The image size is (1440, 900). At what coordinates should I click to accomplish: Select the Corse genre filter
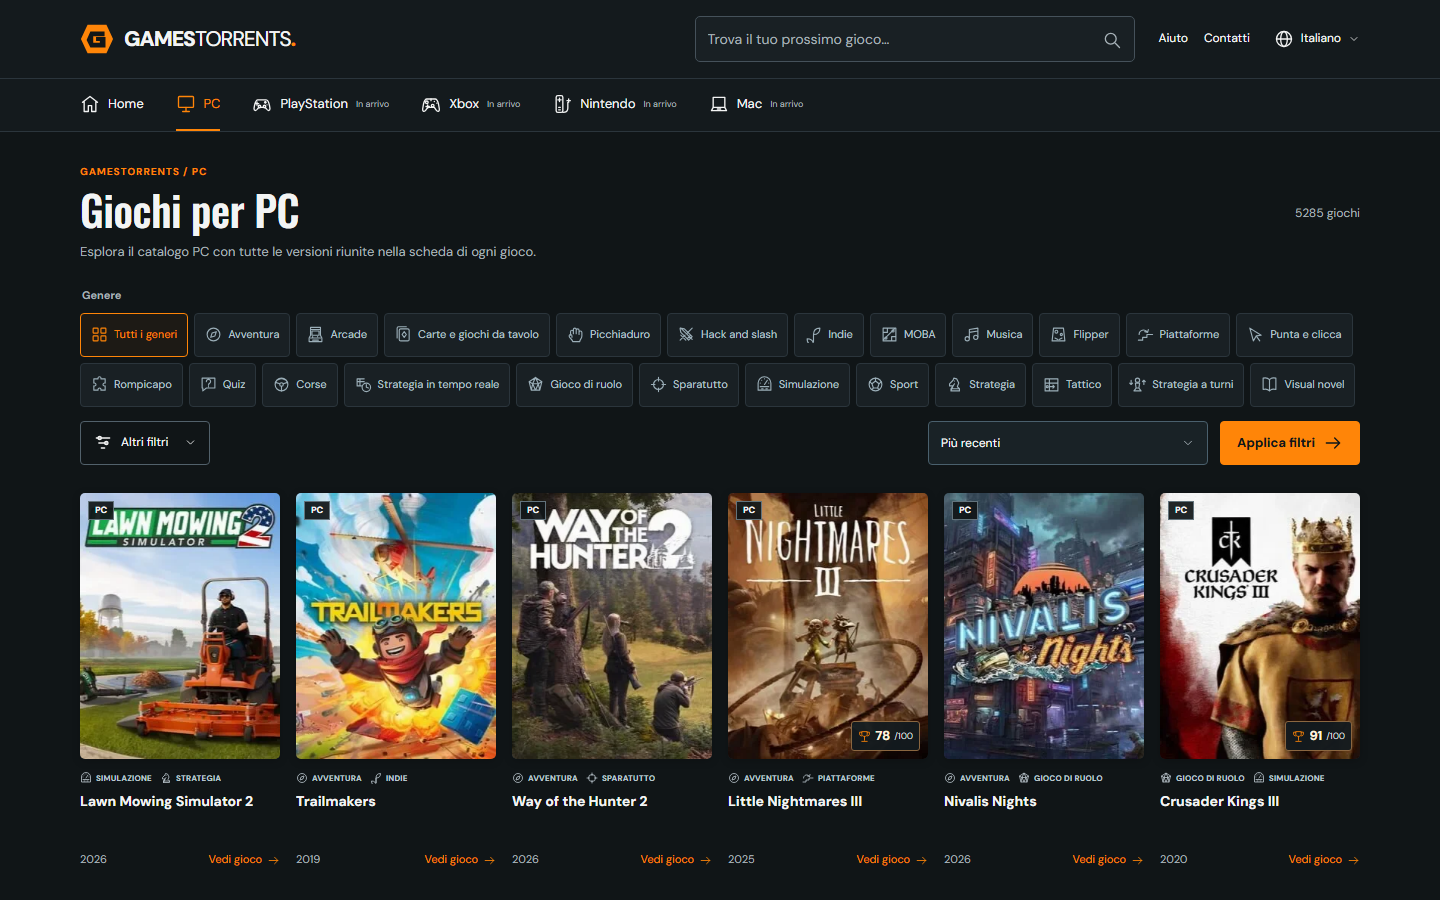click(x=300, y=385)
